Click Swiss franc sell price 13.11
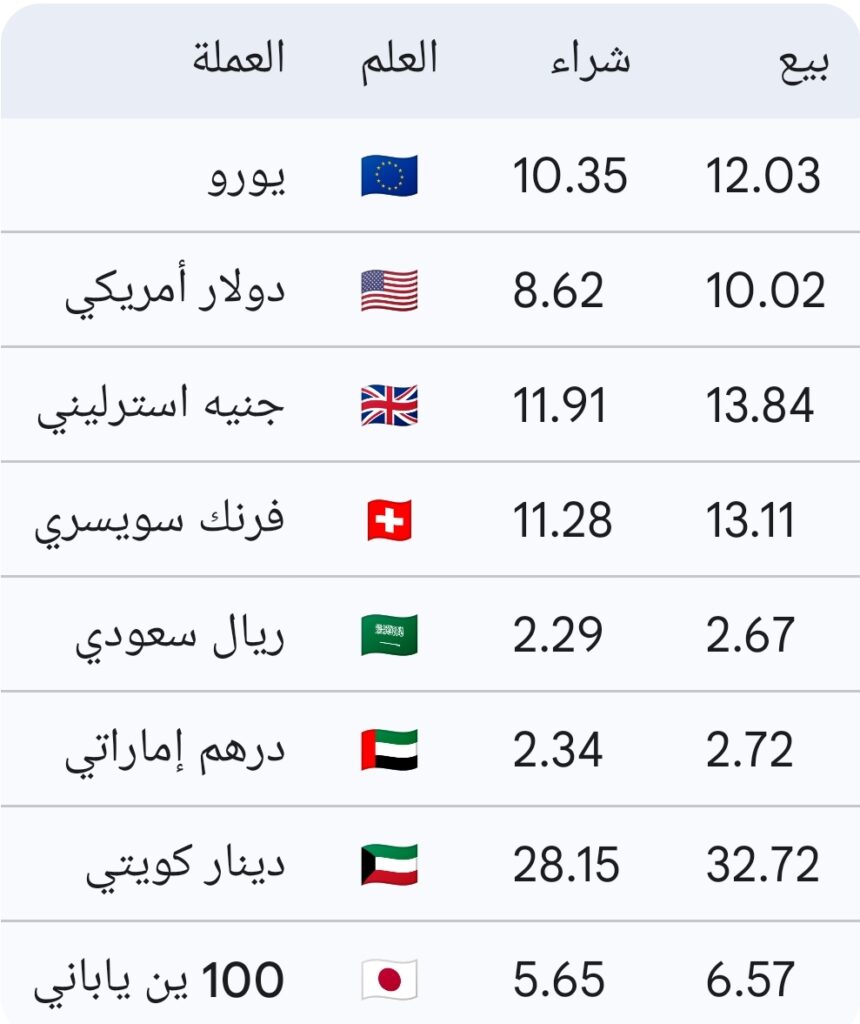This screenshot has width=860, height=1024. pos(750,521)
